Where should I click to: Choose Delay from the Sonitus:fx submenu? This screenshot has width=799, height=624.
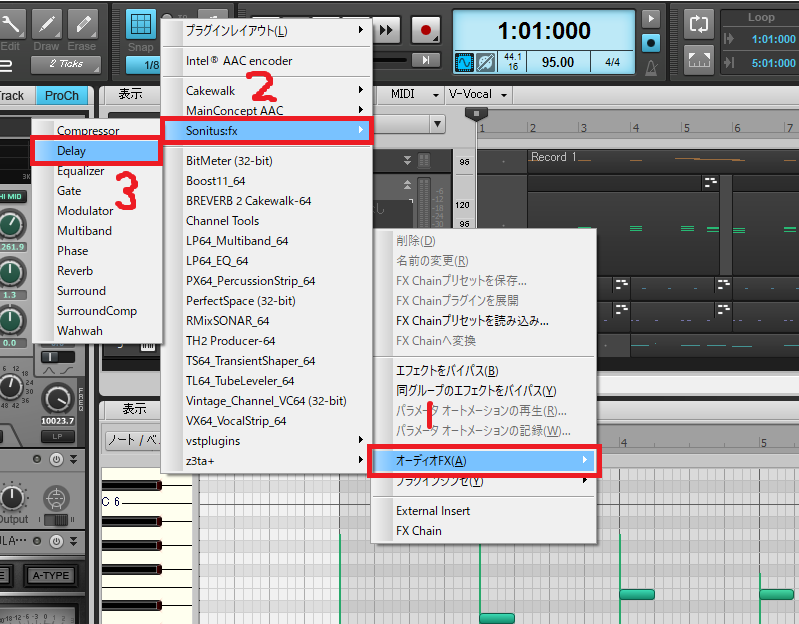point(96,151)
